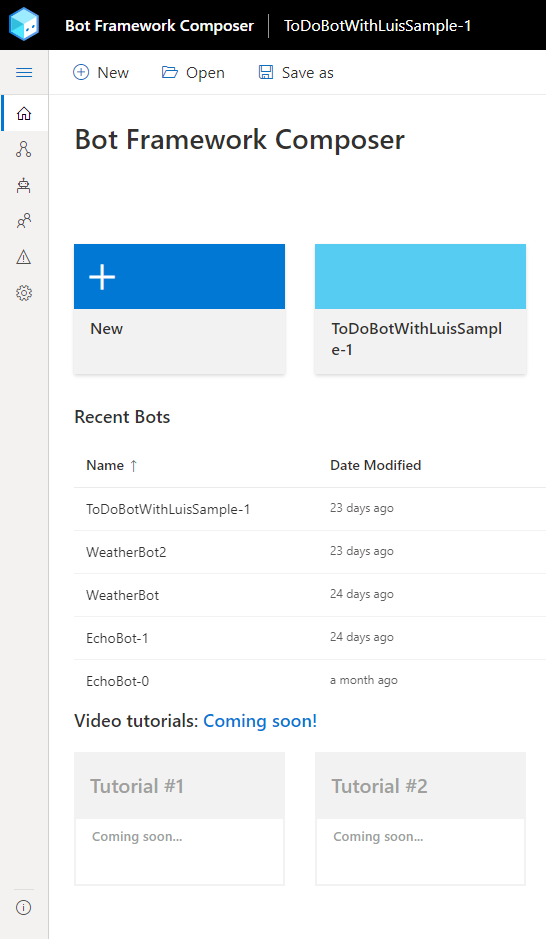The height and width of the screenshot is (939, 546).
Task: Sort by Date Modified column header
Action: [375, 465]
